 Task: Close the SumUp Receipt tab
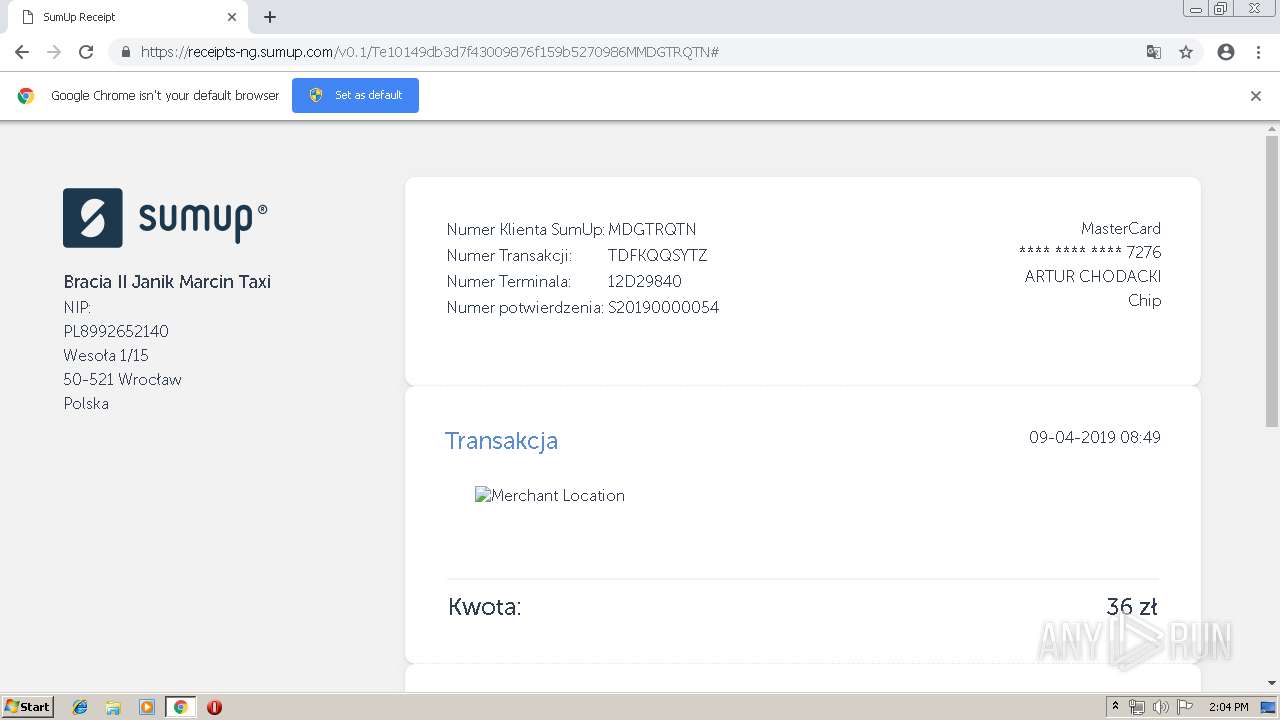(x=232, y=17)
